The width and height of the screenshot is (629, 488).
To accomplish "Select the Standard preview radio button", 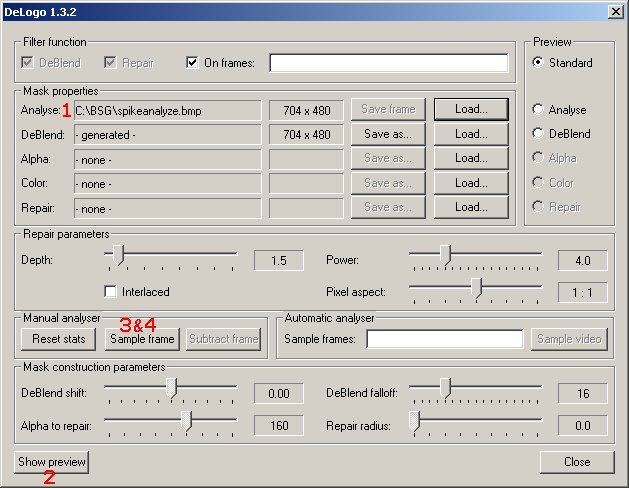I will pos(538,63).
